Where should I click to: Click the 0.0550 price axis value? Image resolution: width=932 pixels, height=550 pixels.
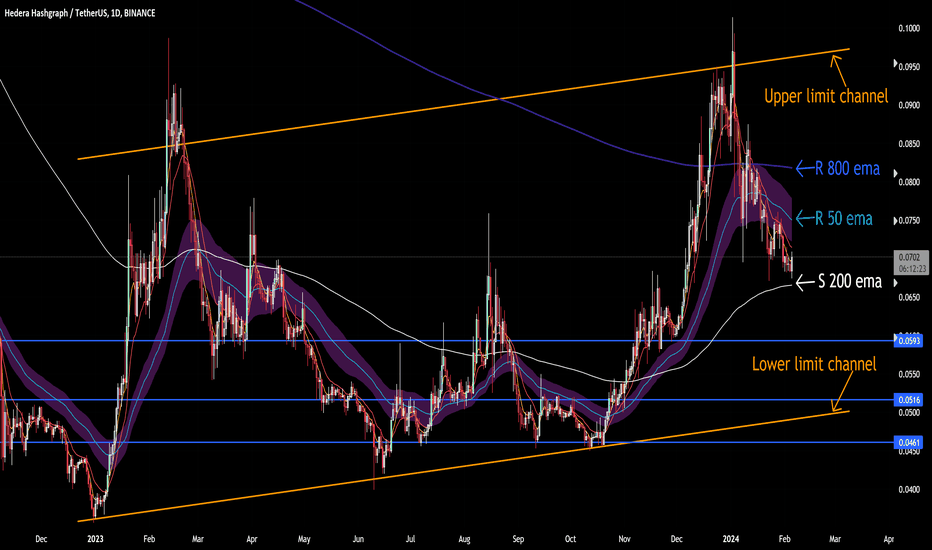[909, 375]
